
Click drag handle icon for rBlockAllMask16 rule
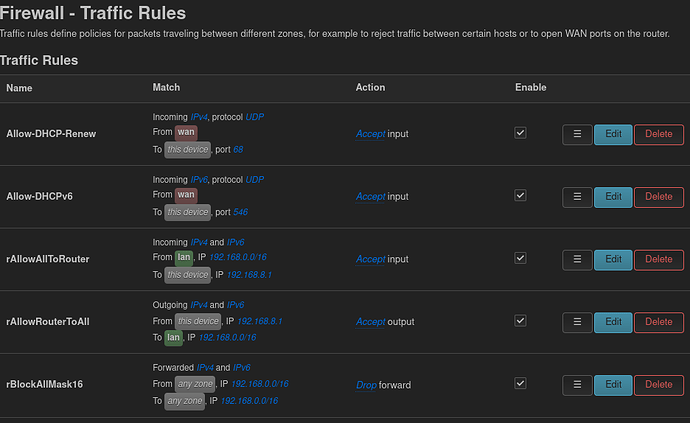577,384
